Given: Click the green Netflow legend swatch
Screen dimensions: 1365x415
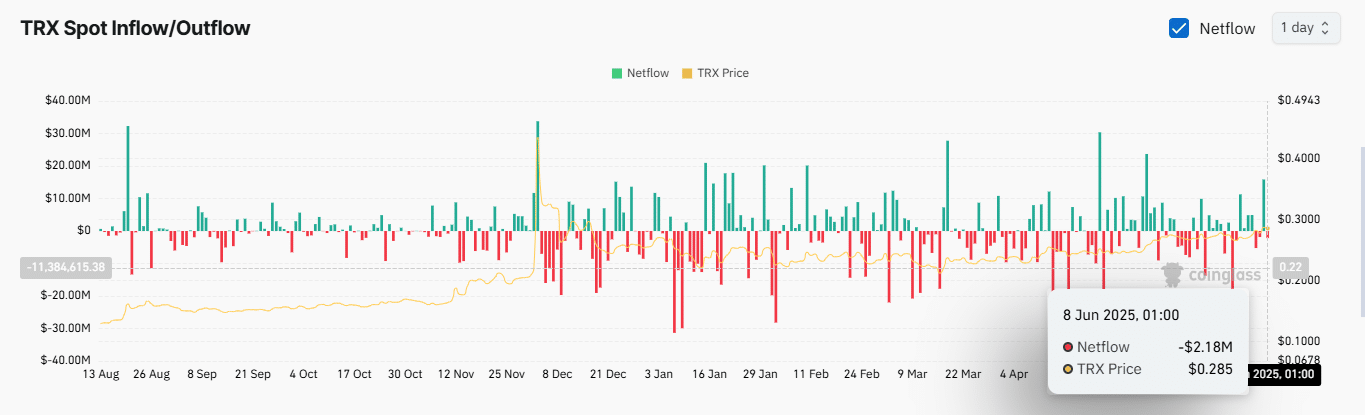Looking at the screenshot, I should [x=617, y=73].
